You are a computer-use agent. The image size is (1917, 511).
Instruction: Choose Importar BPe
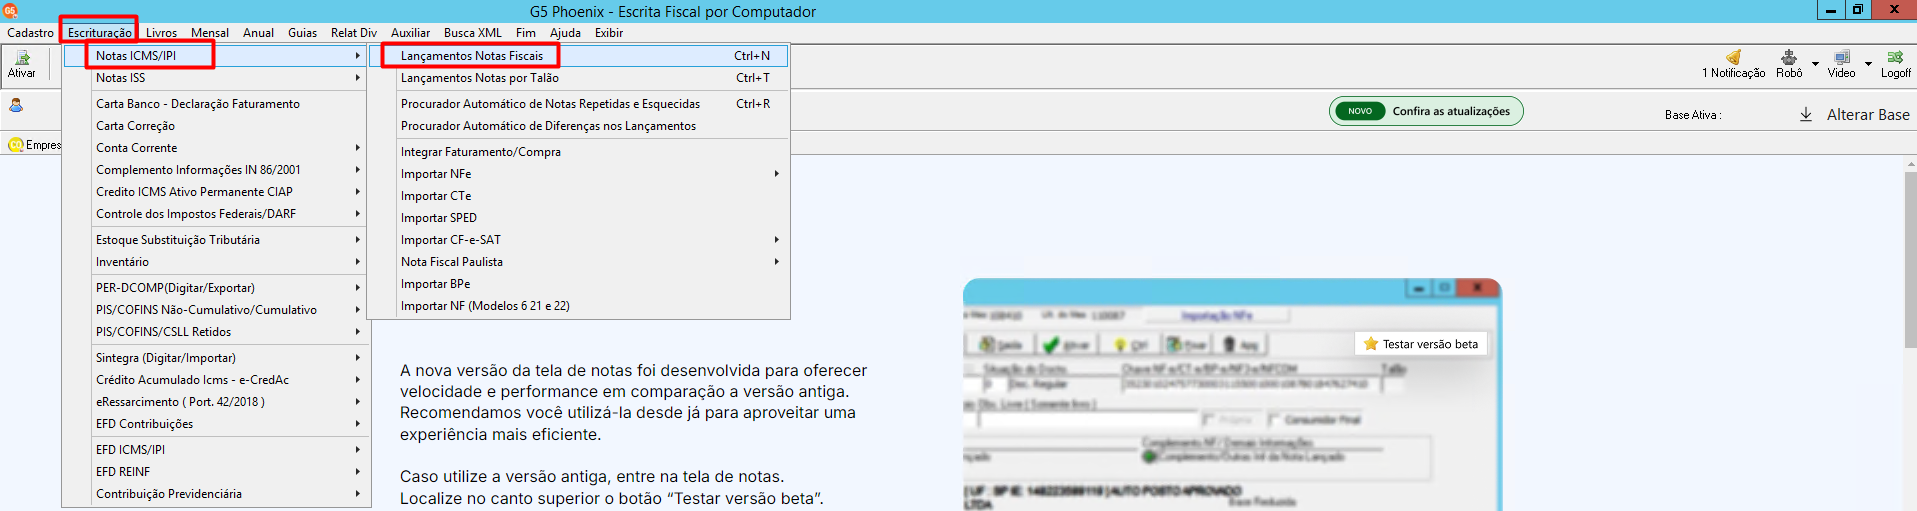coord(579,284)
